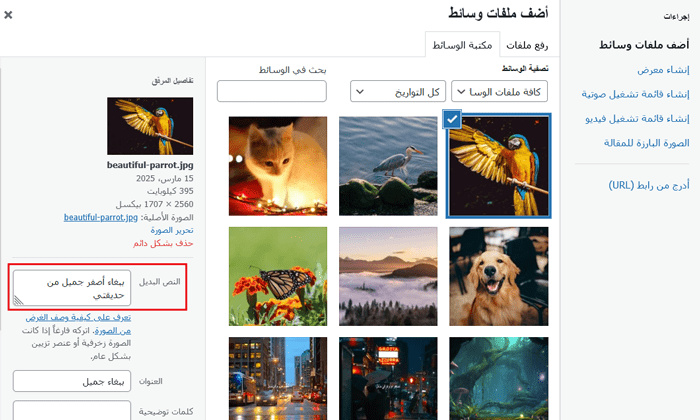700x420 pixels.
Task: Click the العنوان title field
Action: click(x=72, y=381)
